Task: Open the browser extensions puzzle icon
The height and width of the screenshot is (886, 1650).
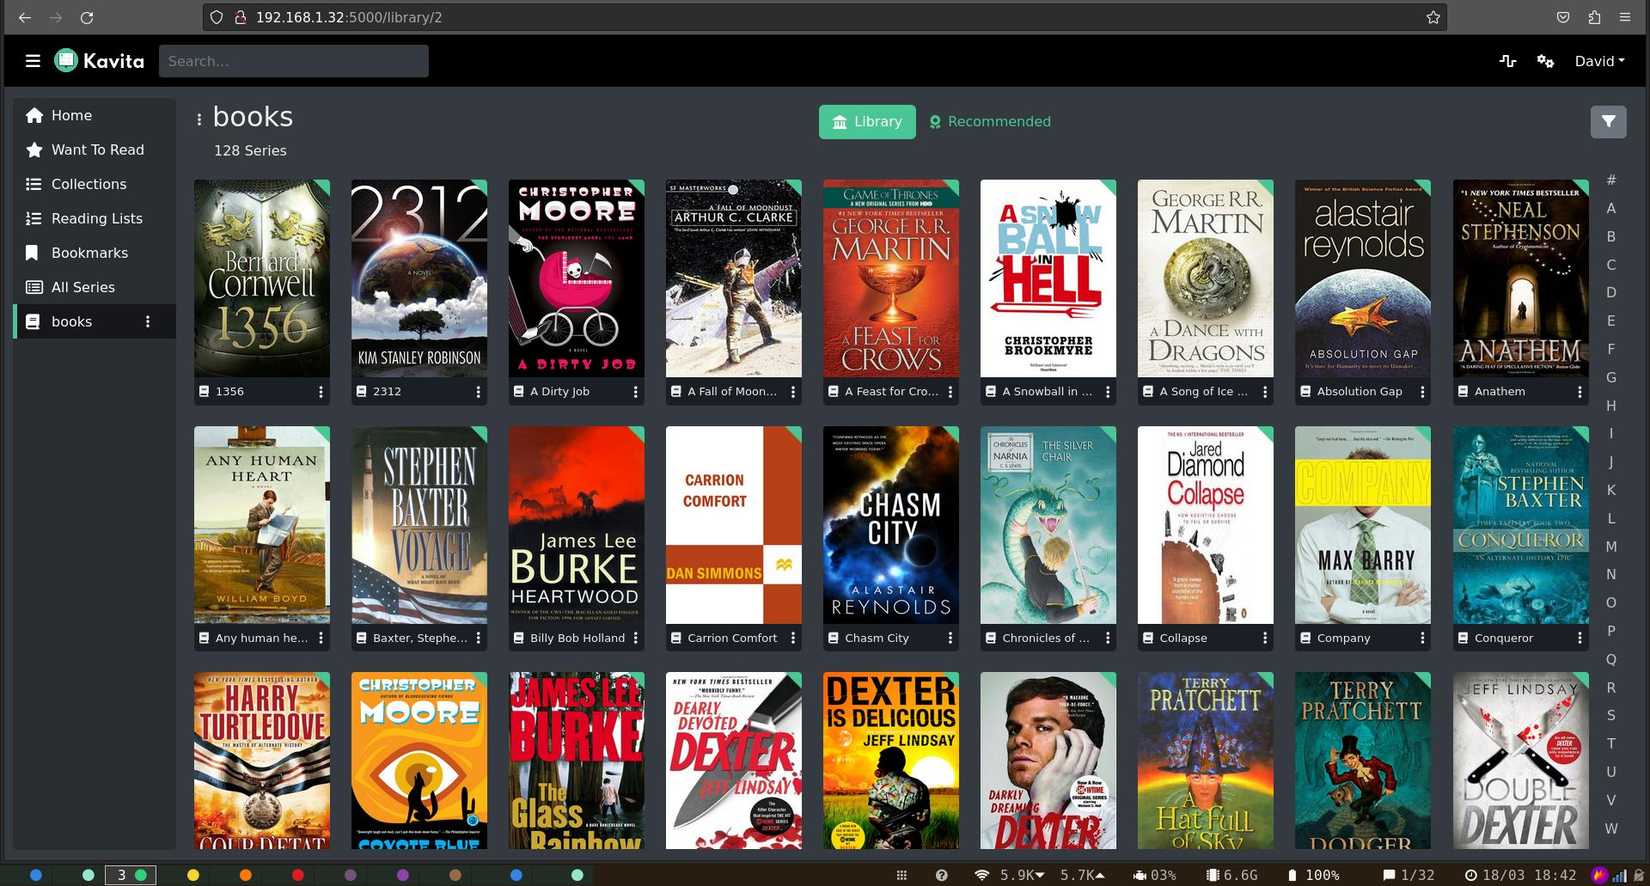Action: coord(1594,17)
